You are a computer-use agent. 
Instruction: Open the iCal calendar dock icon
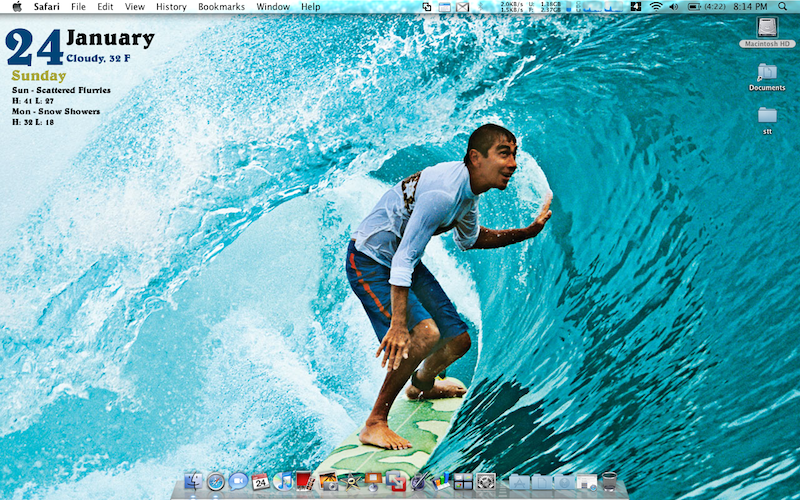[261, 481]
